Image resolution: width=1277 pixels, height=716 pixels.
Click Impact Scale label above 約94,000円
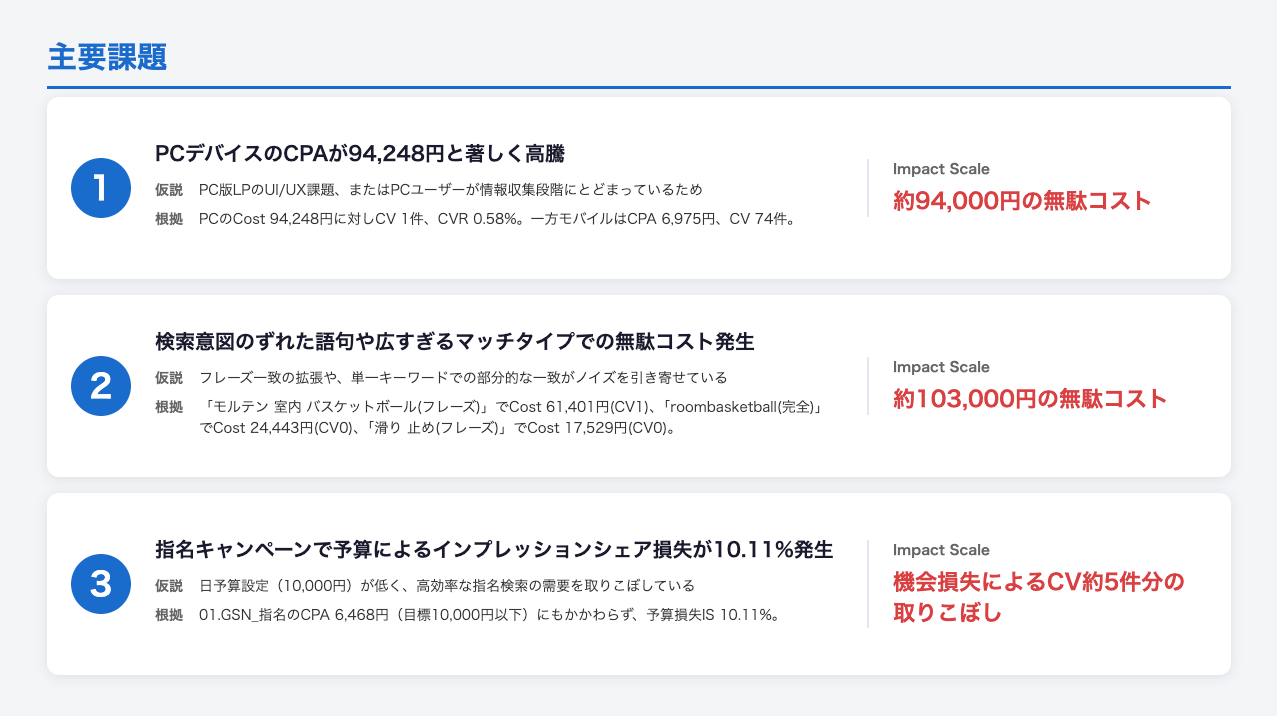pos(941,169)
